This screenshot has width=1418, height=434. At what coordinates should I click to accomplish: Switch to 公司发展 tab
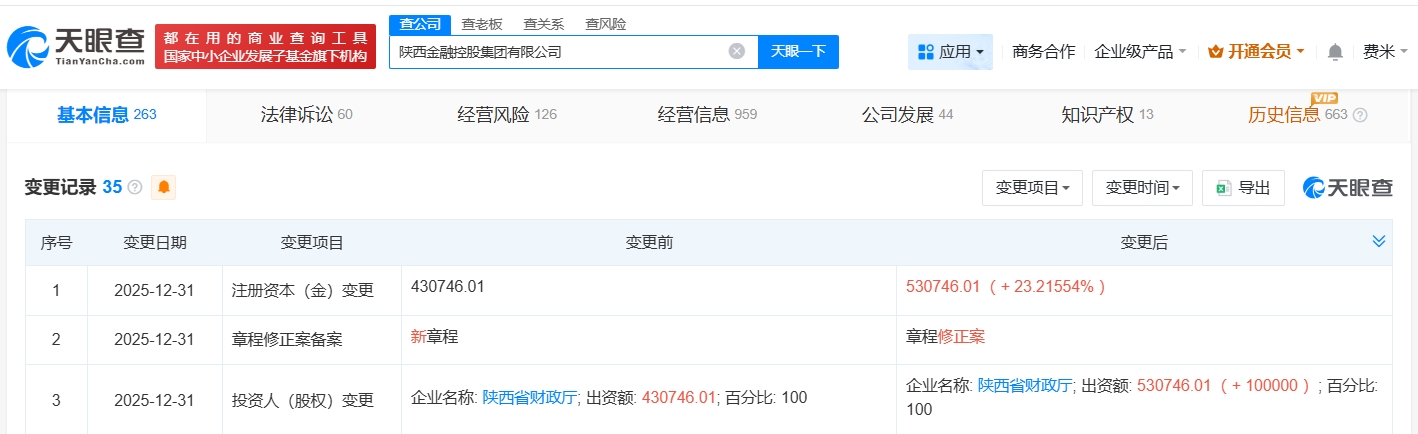pyautogui.click(x=907, y=115)
